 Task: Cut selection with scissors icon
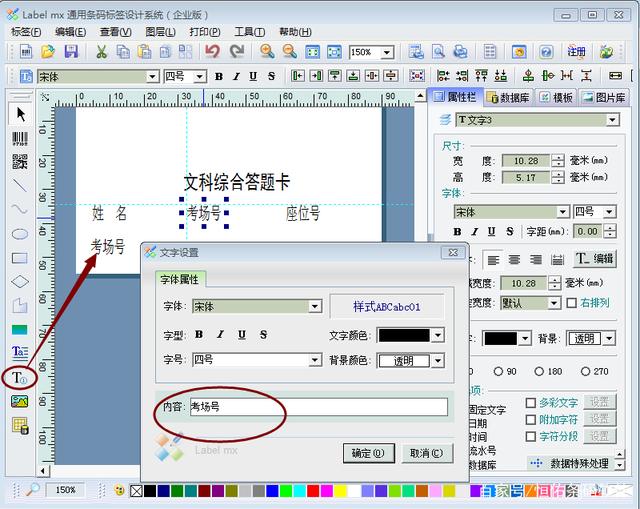101,51
